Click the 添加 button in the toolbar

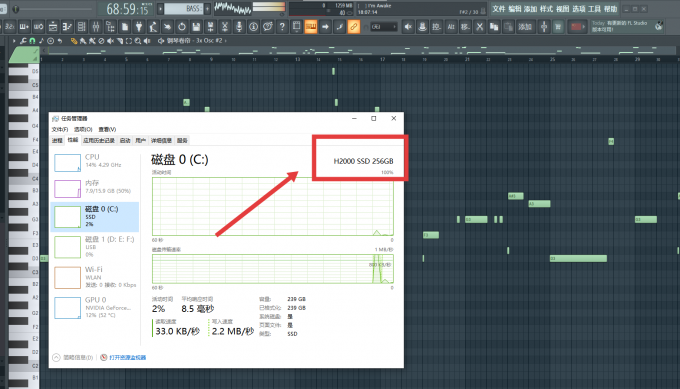pos(525,27)
